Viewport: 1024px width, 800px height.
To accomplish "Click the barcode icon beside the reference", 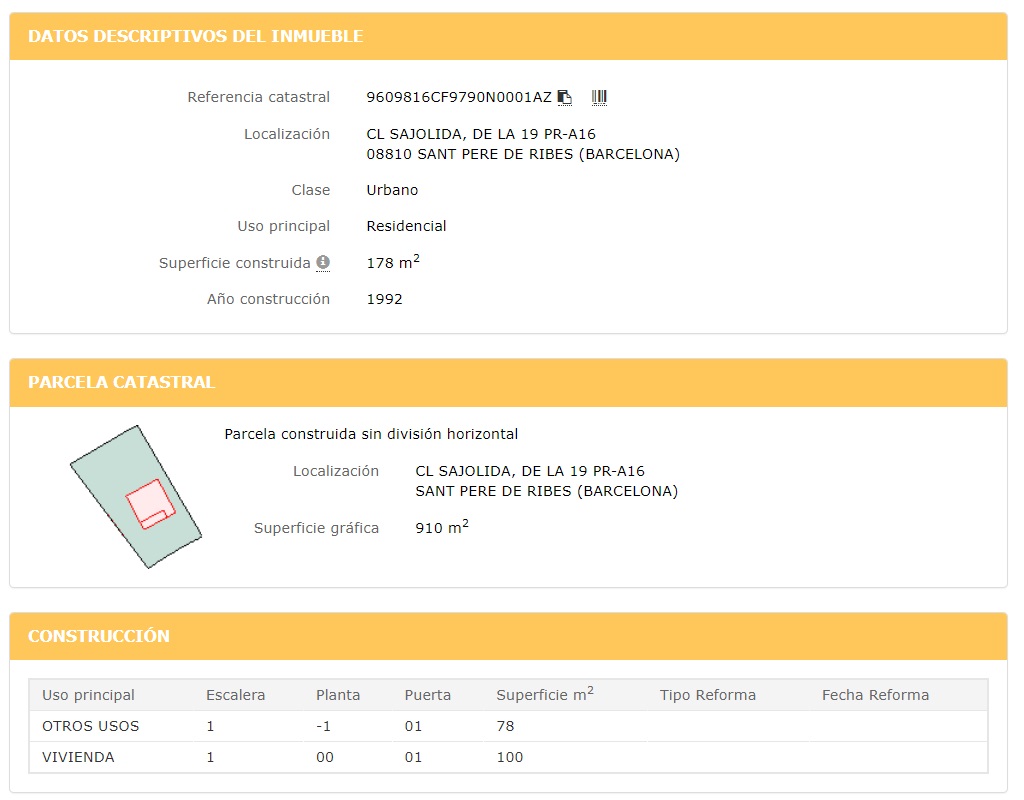I will click(599, 97).
